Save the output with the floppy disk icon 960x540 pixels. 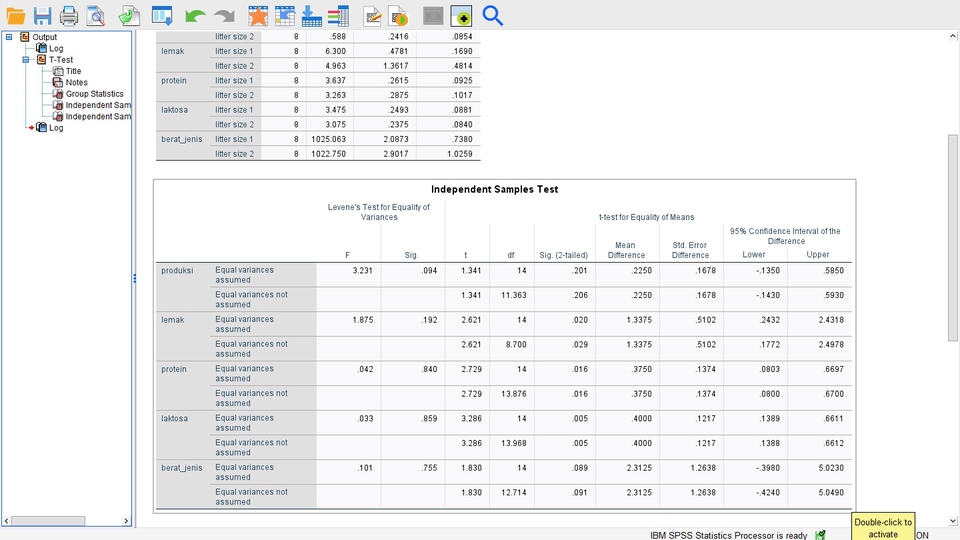(42, 15)
